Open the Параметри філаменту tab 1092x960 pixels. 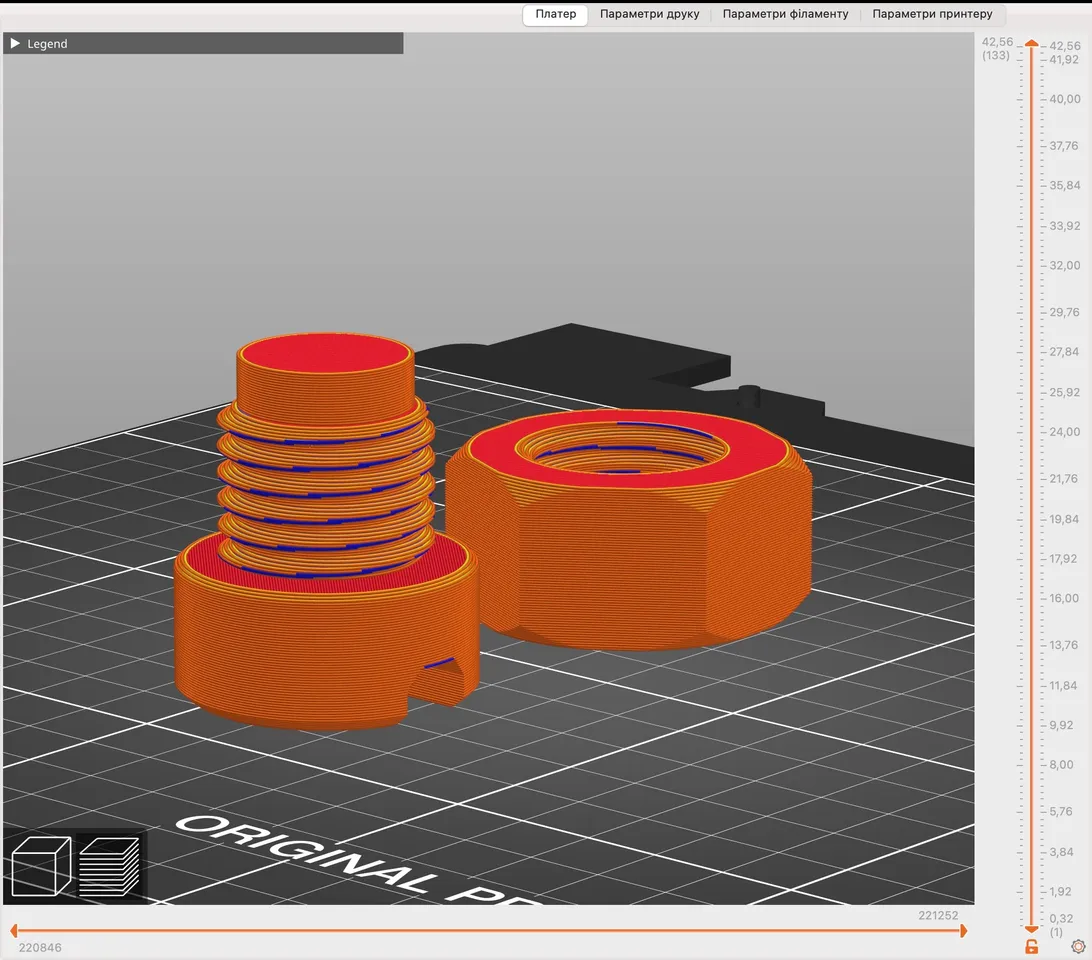(786, 14)
